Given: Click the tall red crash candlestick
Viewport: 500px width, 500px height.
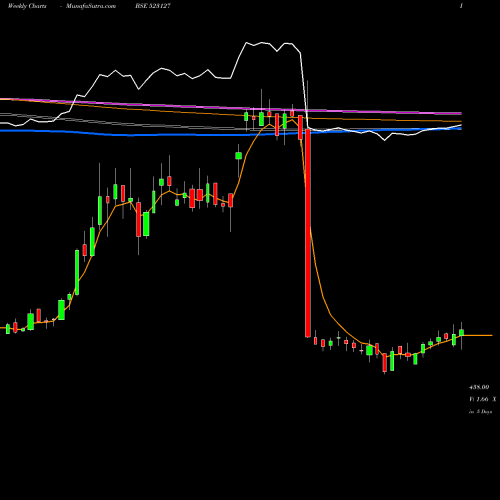Looking at the screenshot, I should tap(308, 233).
